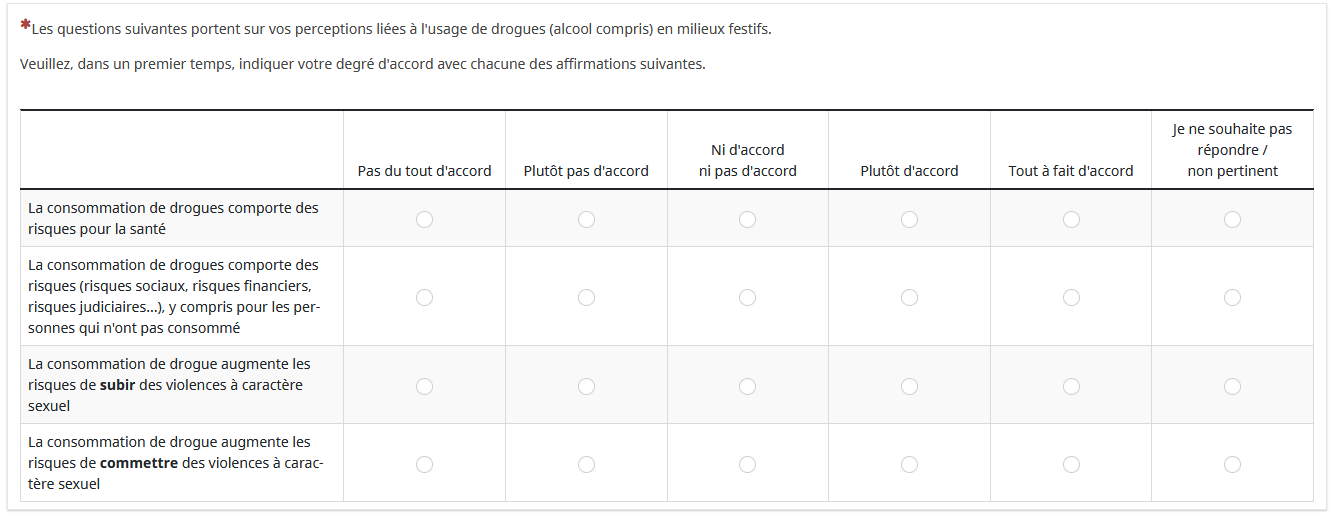Pick 'Tout à fait d'accord' for subir des violences
Image resolution: width=1334 pixels, height=519 pixels.
click(x=1071, y=386)
